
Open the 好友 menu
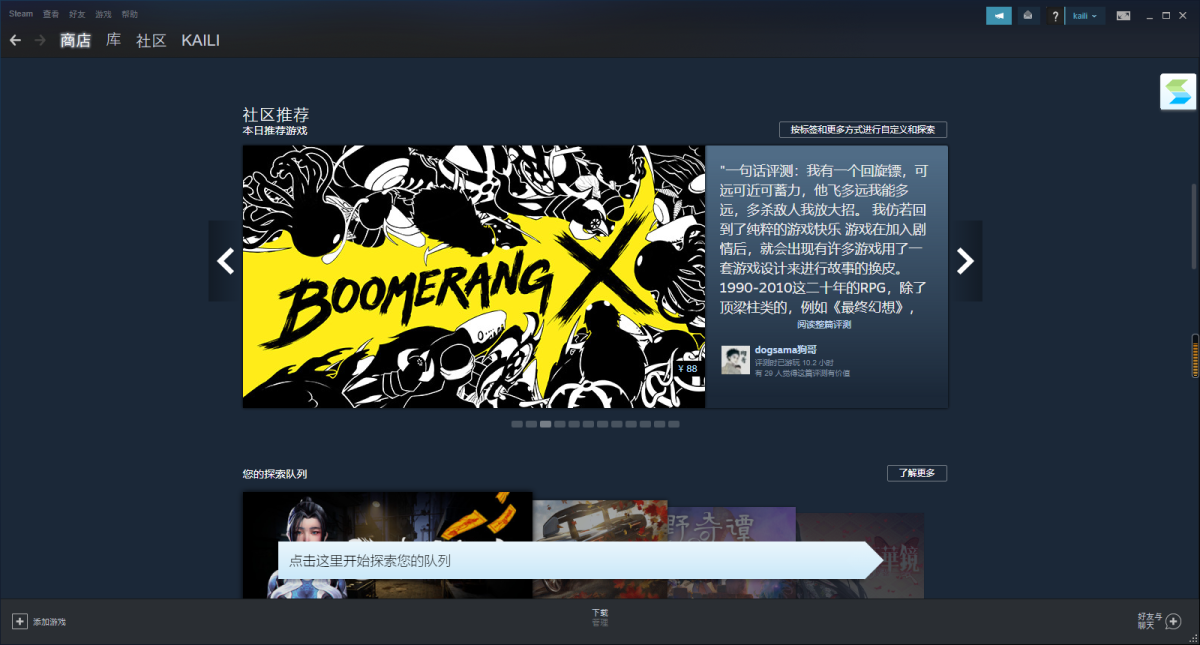pyautogui.click(x=77, y=14)
